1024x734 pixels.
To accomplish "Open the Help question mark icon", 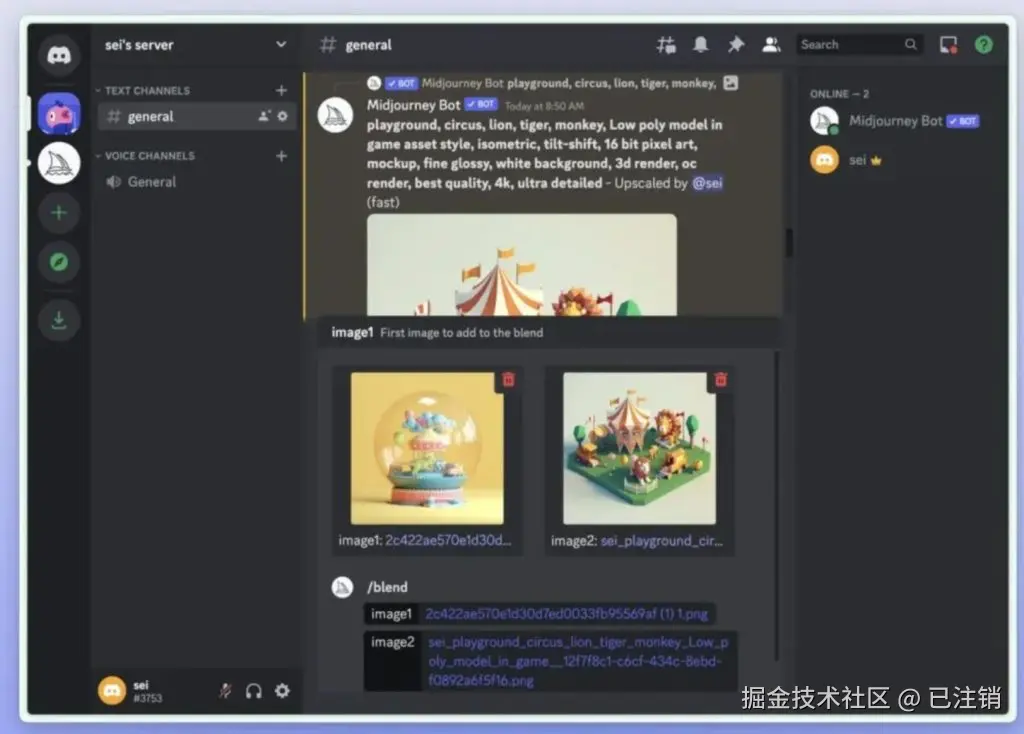I will point(984,44).
